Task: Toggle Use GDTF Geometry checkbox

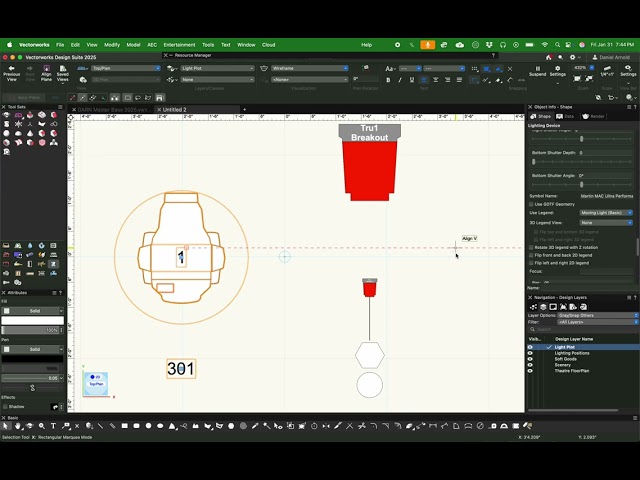Action: coord(531,204)
